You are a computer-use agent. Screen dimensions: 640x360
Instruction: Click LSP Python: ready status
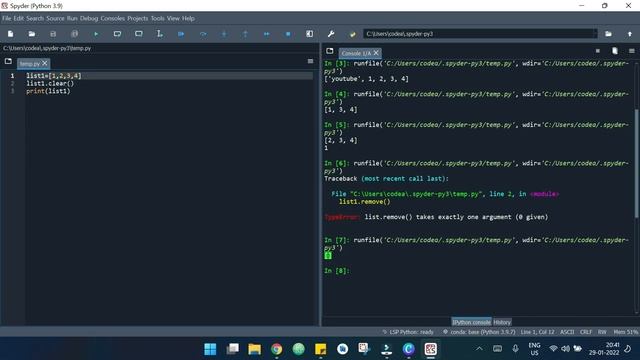point(408,332)
